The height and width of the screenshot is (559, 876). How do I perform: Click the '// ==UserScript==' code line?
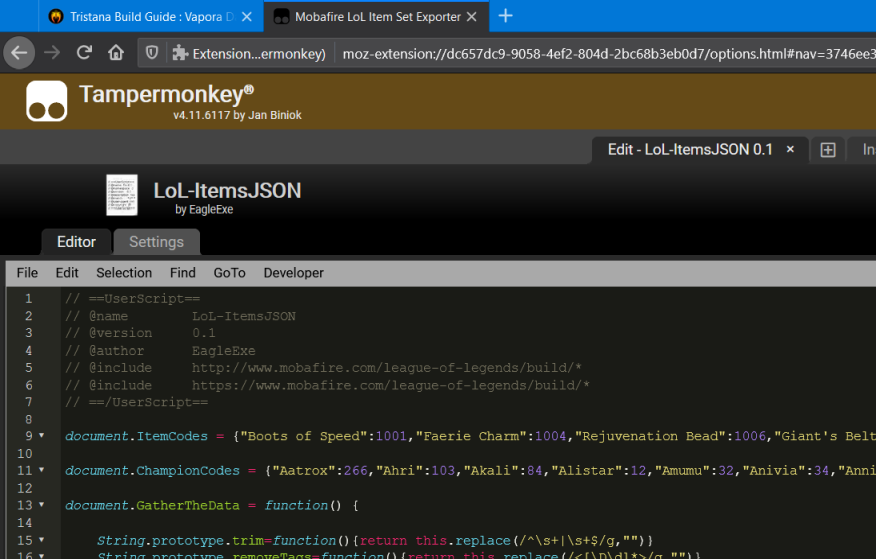[132, 299]
